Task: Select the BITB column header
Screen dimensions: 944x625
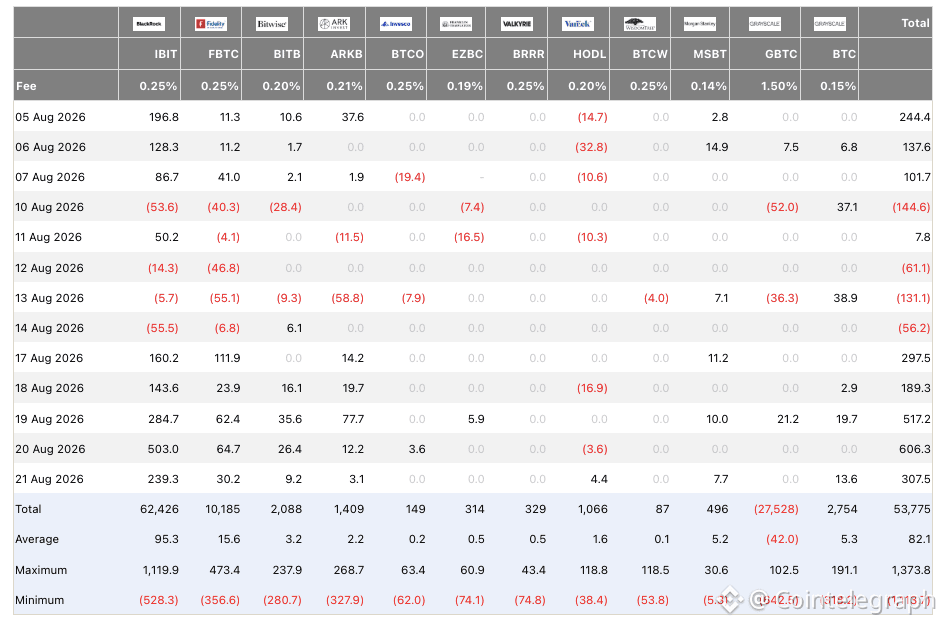Action: tap(287, 54)
